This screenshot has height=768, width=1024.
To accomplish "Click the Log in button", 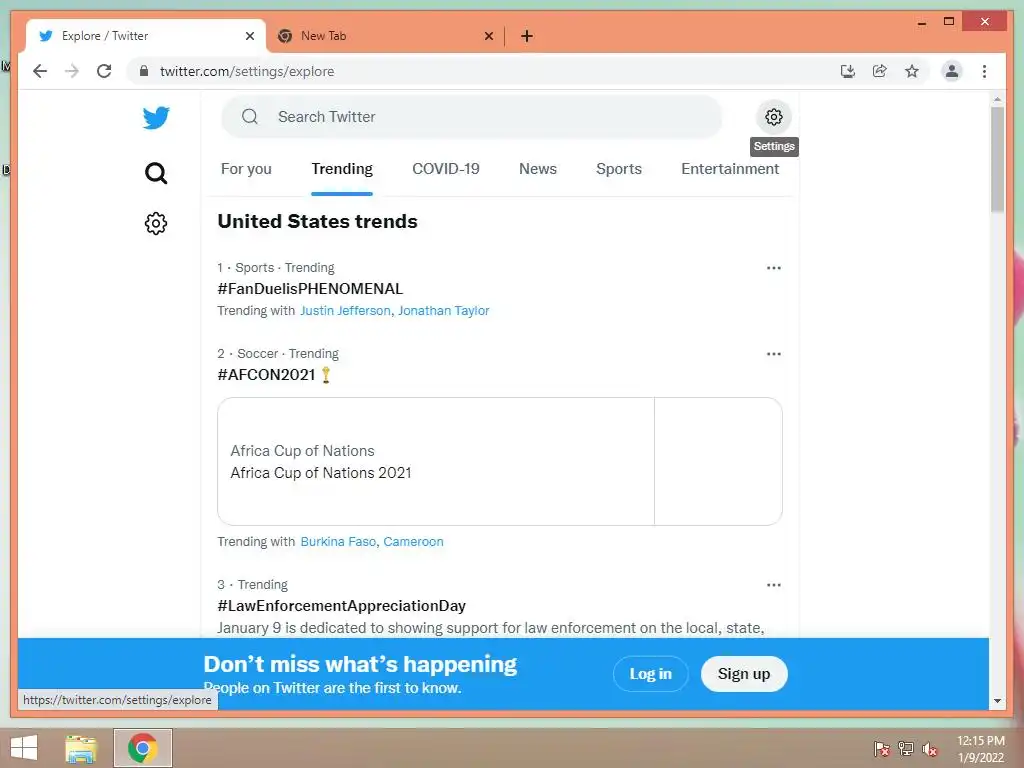I will [650, 674].
